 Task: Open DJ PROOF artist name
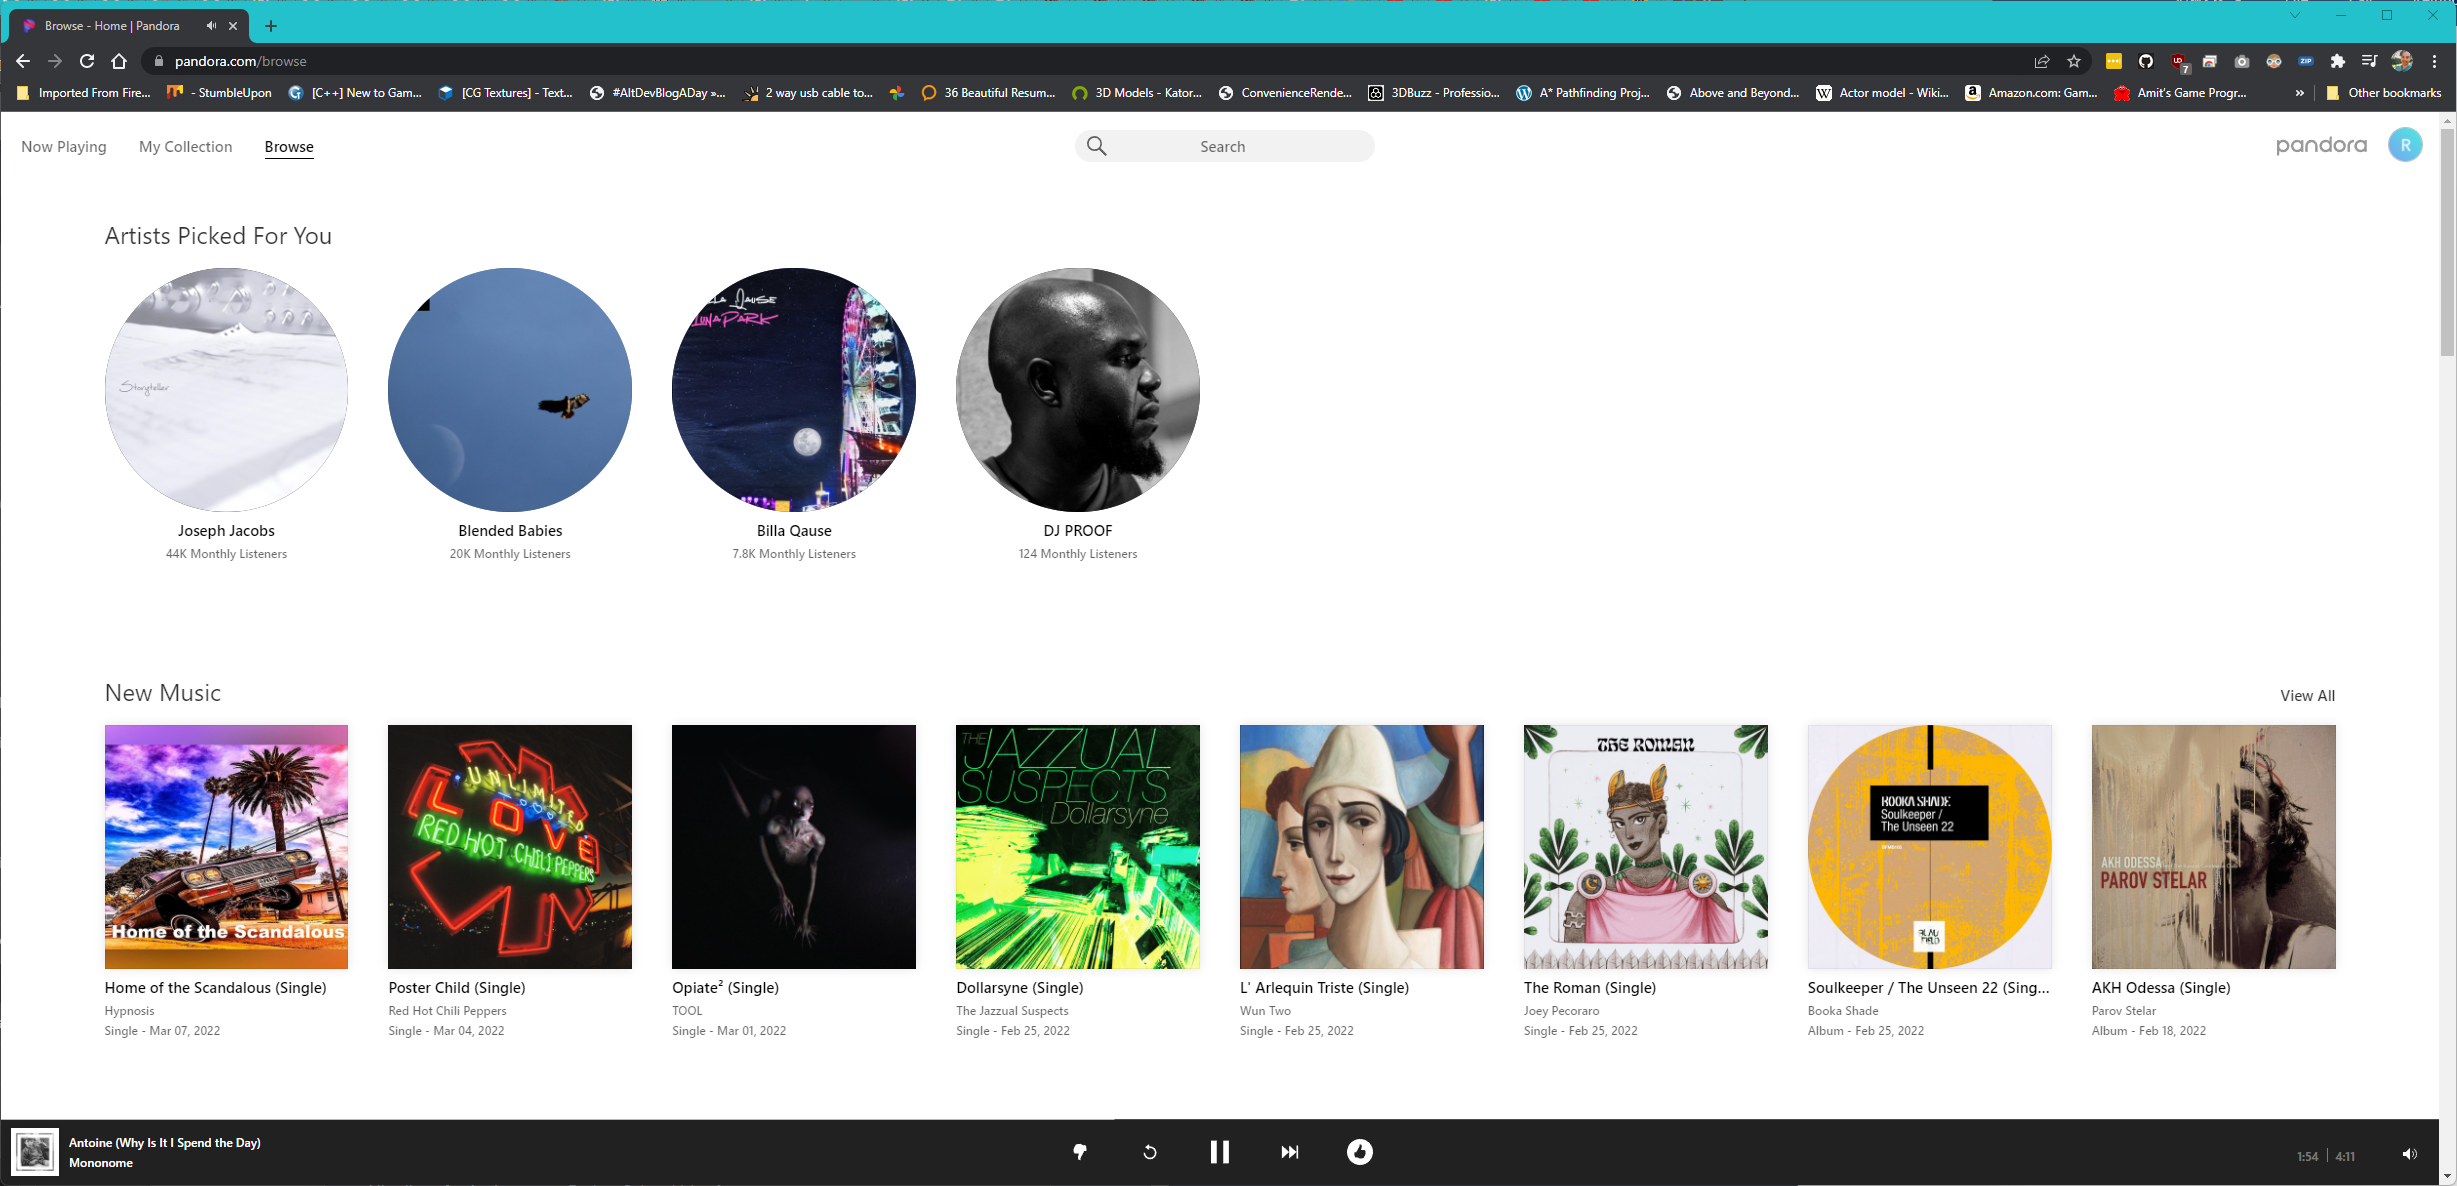[x=1078, y=531]
